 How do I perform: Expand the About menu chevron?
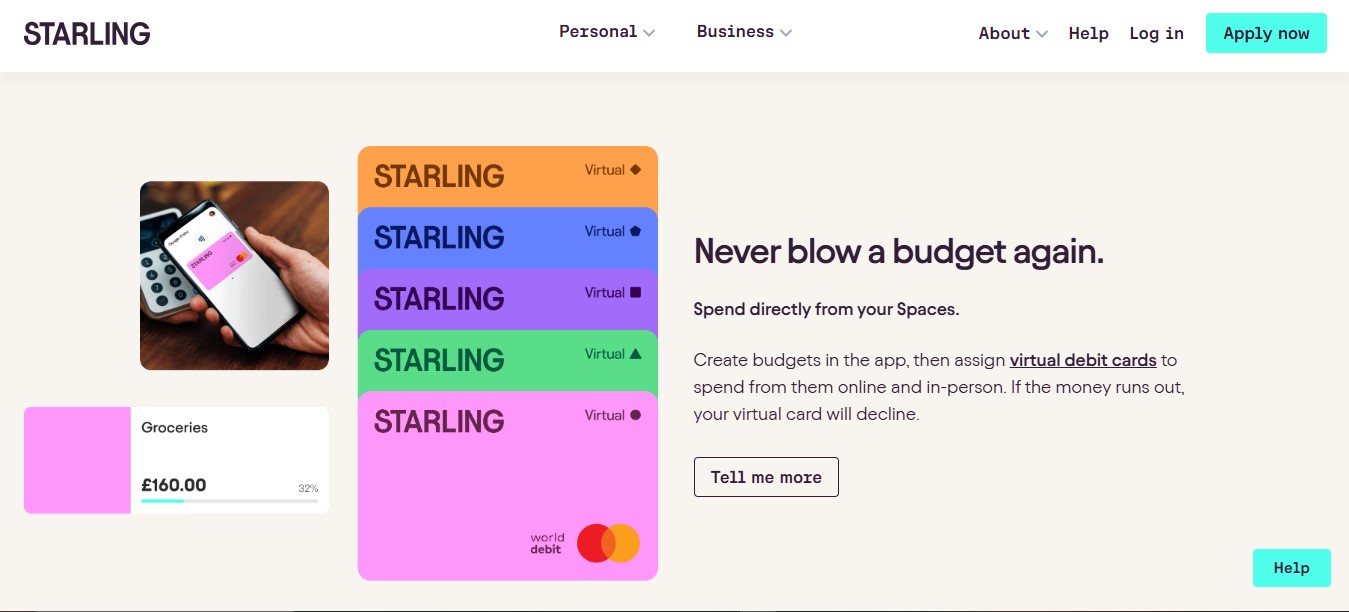1042,34
